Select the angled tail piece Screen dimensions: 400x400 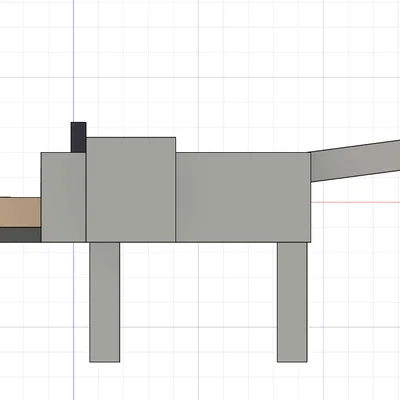click(x=355, y=161)
